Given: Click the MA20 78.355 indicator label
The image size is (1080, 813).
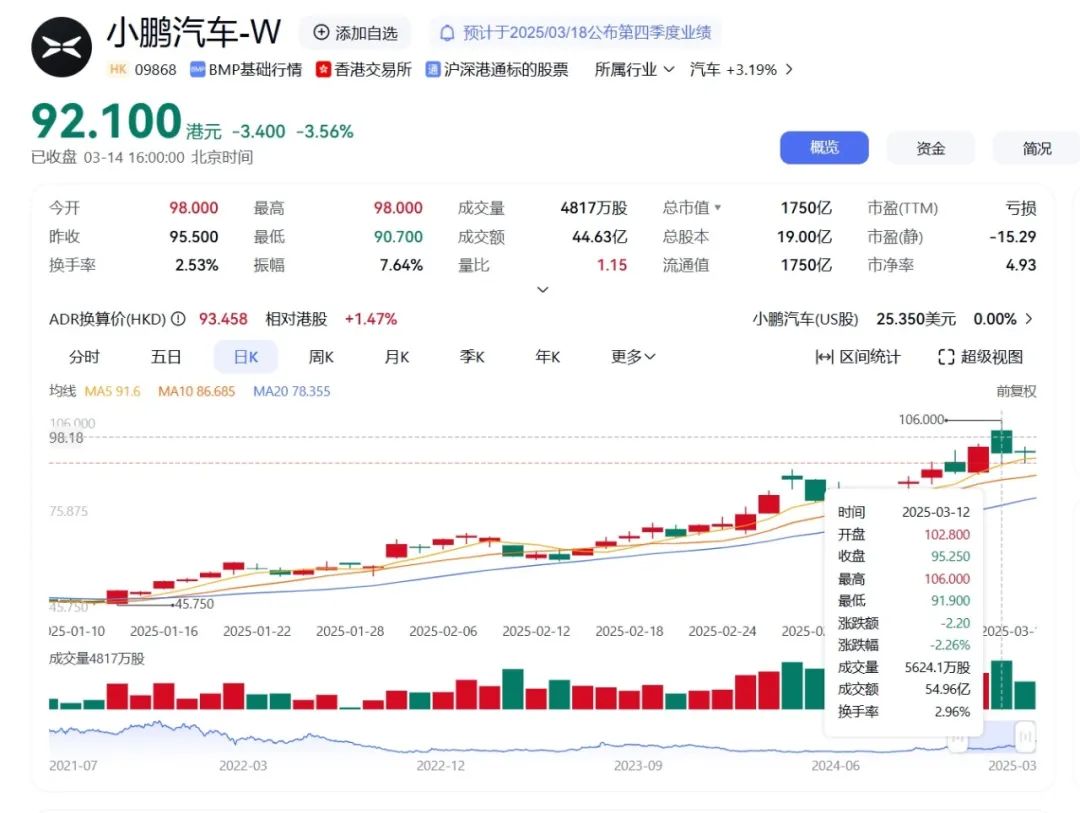Looking at the screenshot, I should pyautogui.click(x=291, y=391).
